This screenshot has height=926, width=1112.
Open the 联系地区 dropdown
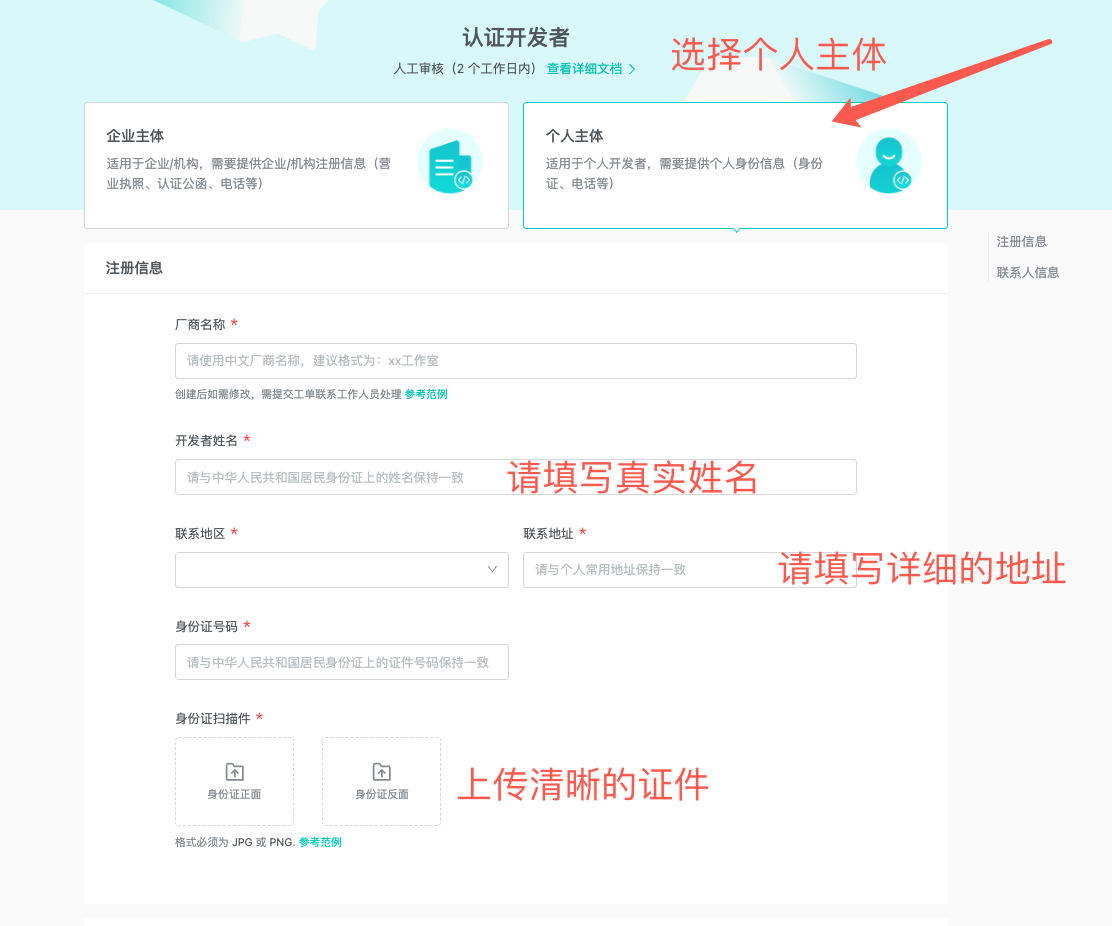click(x=342, y=570)
